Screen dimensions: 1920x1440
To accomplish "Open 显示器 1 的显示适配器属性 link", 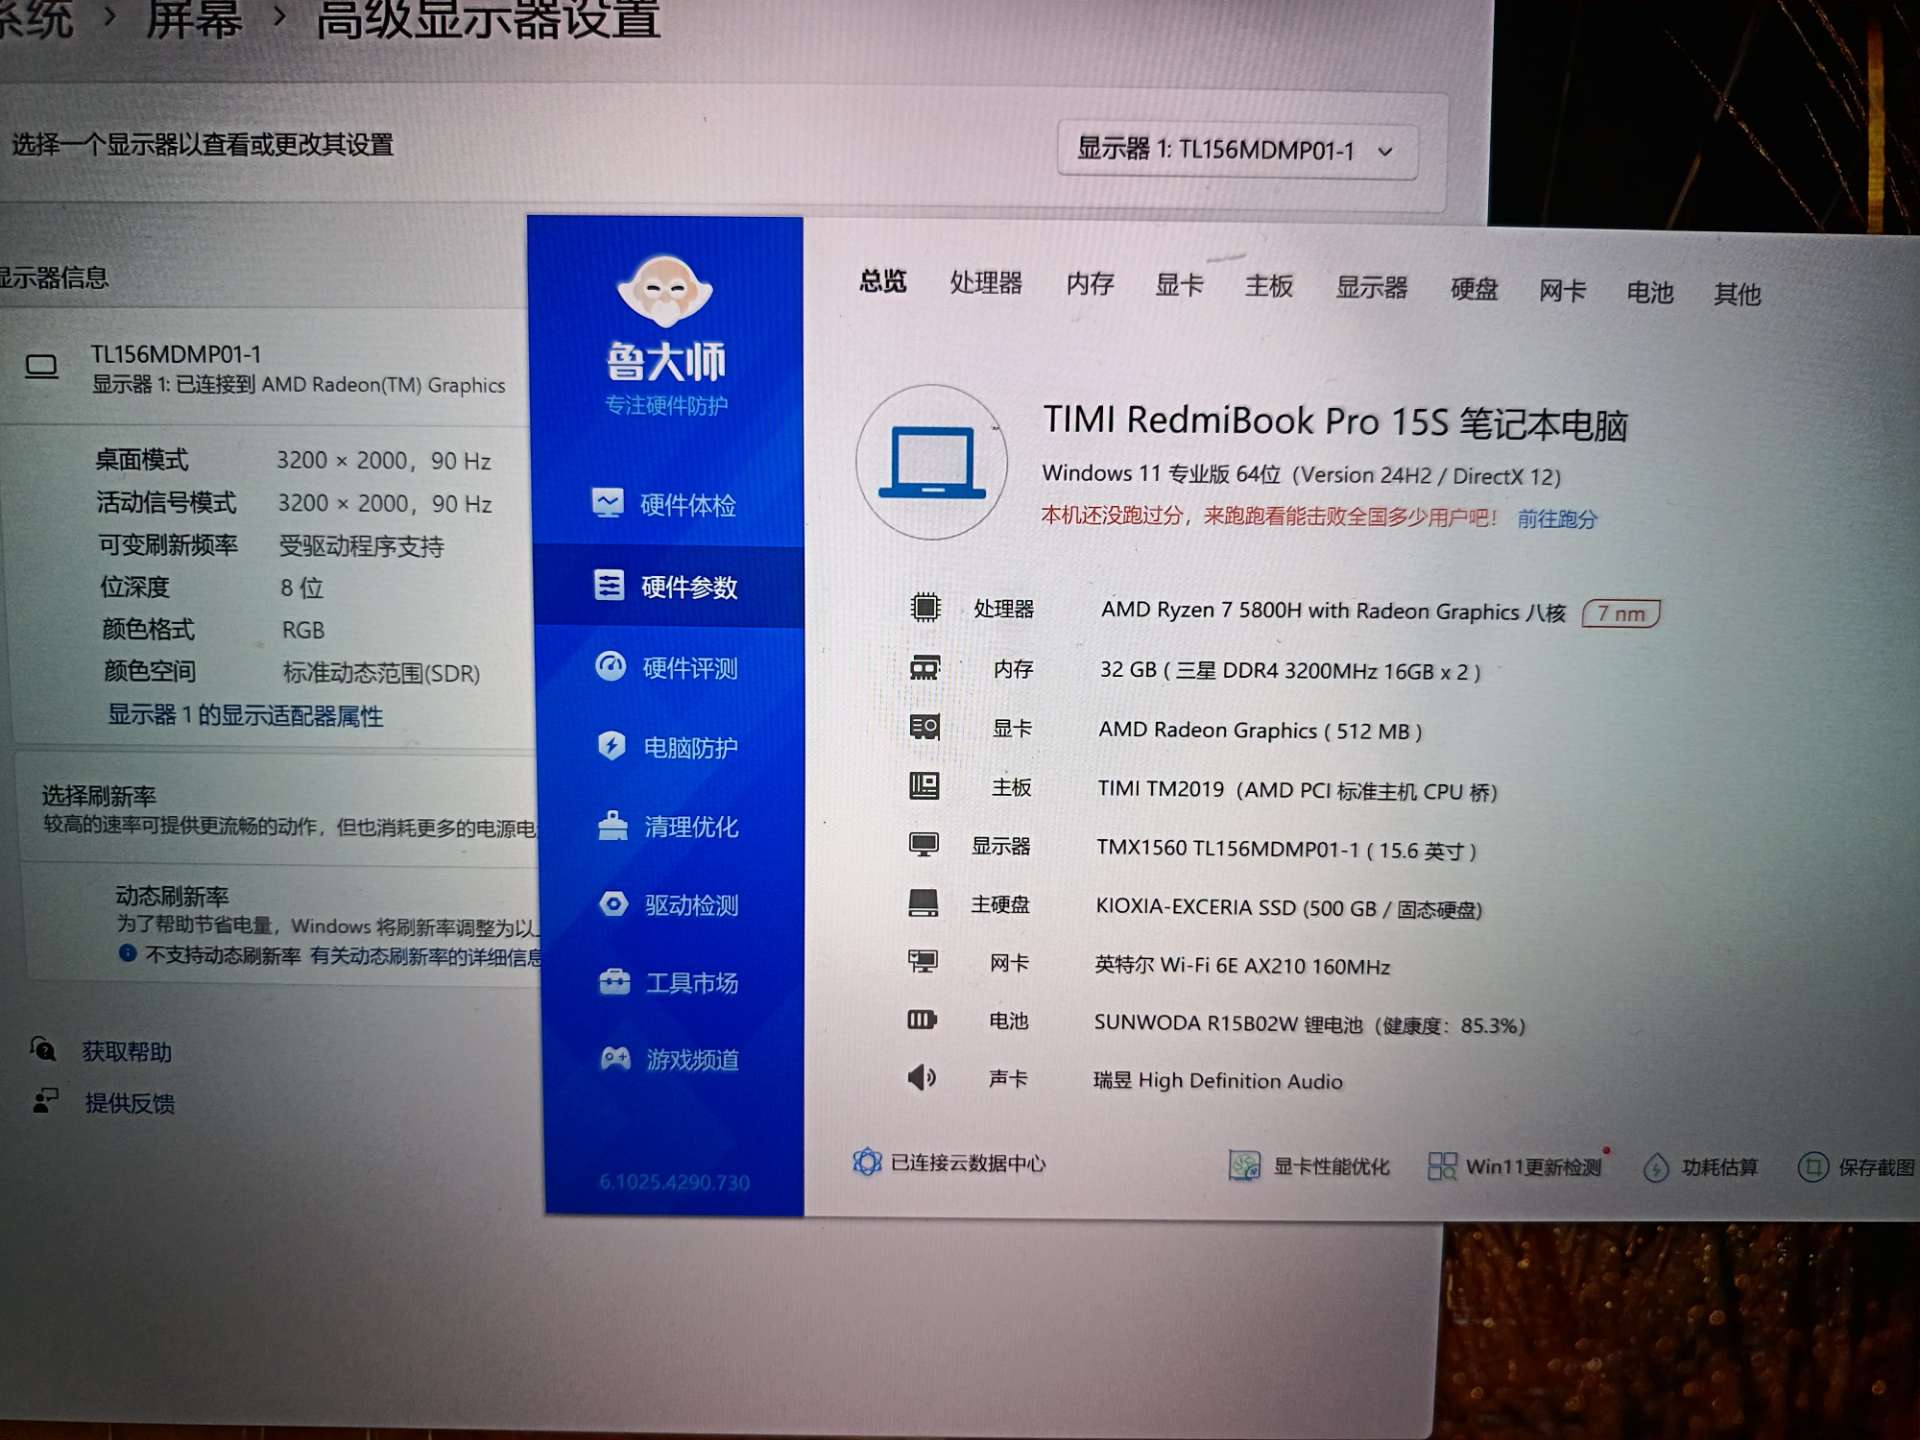I will pyautogui.click(x=246, y=715).
